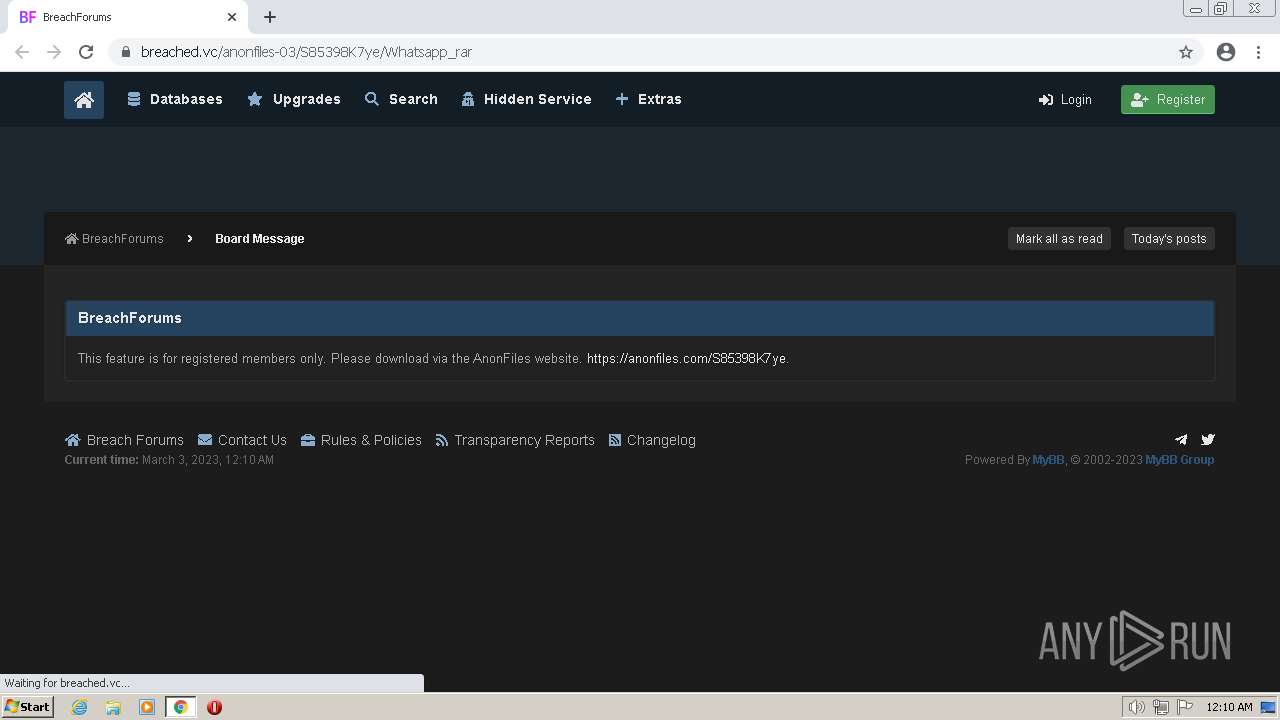Viewport: 1280px width, 720px height.
Task: Click the green Register button
Action: click(1168, 100)
